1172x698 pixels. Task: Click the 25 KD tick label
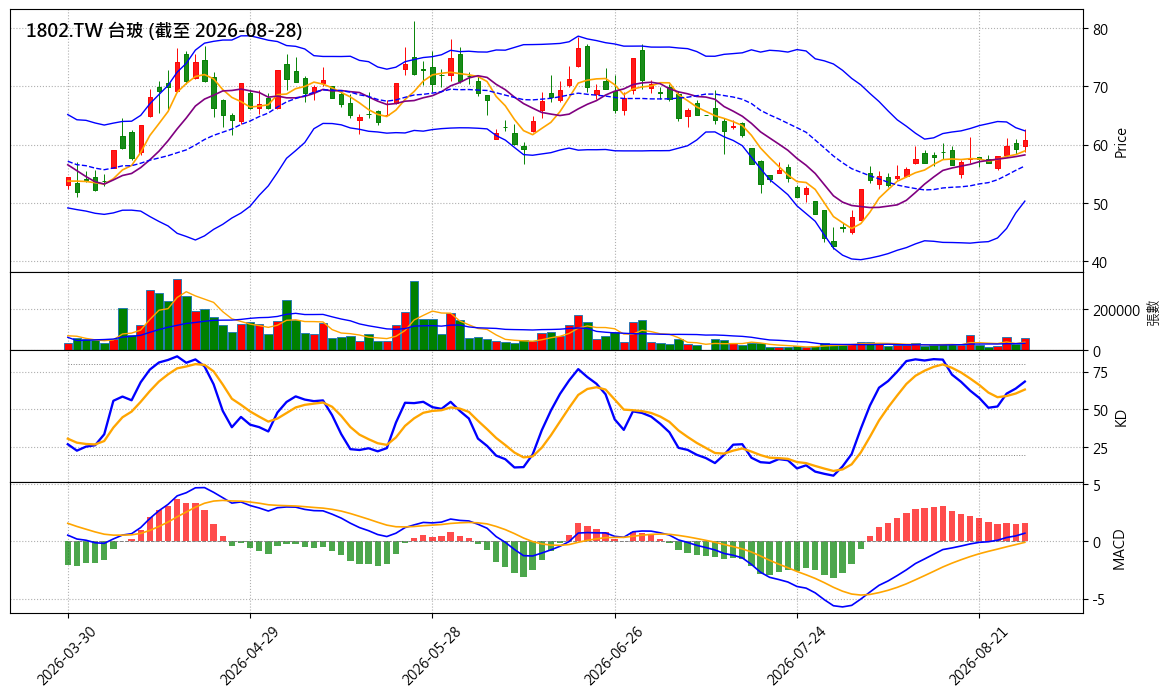[1100, 448]
